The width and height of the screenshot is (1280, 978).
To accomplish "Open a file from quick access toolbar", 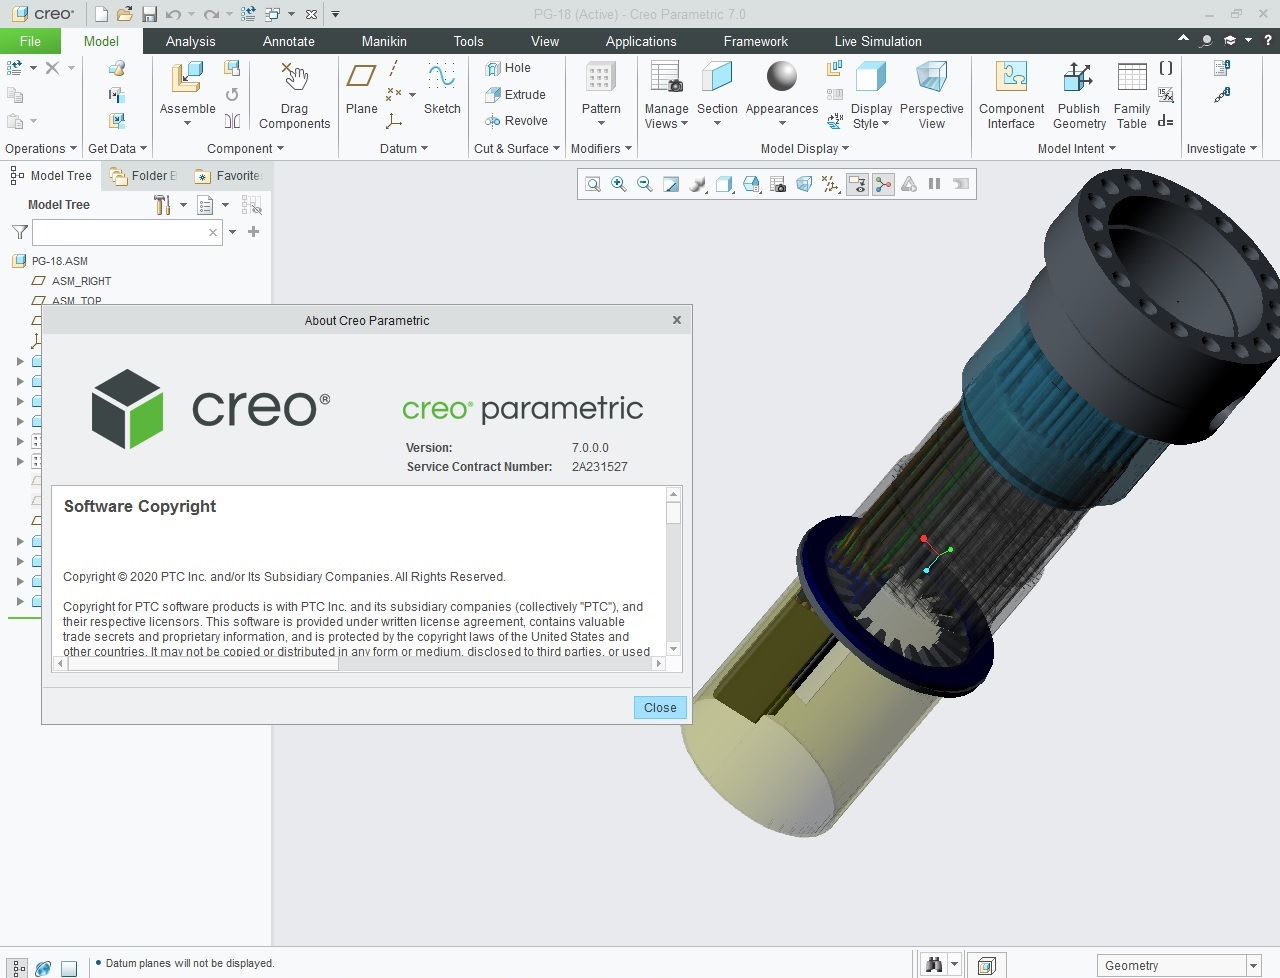I will point(125,14).
